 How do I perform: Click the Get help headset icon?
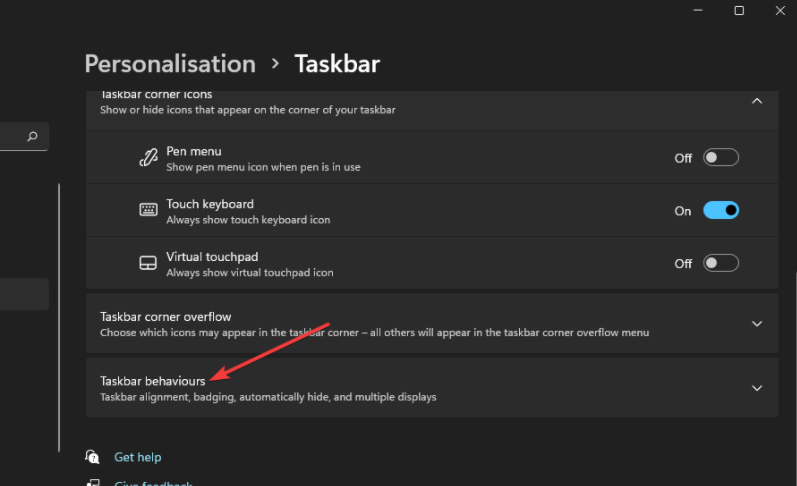click(x=93, y=457)
